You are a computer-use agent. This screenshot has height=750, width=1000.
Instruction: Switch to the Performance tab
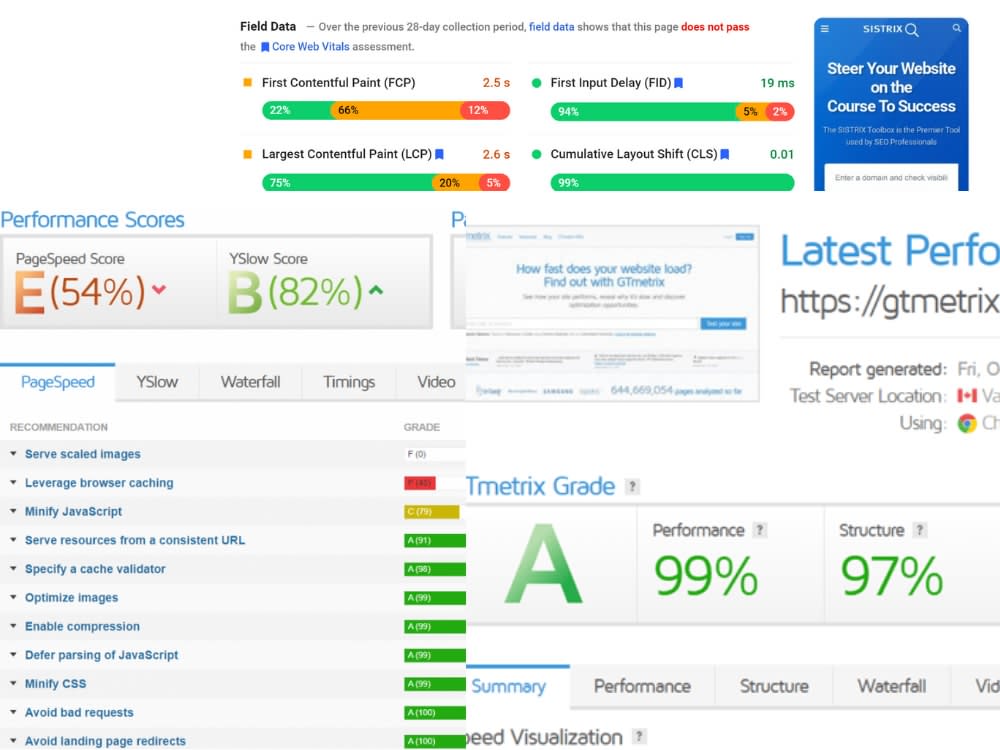642,686
